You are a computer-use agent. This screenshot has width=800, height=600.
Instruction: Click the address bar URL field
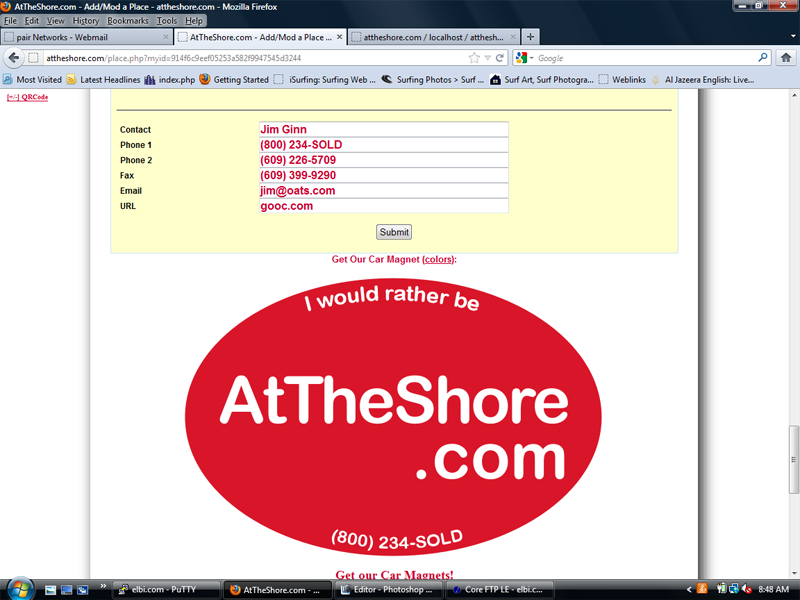tap(255, 58)
